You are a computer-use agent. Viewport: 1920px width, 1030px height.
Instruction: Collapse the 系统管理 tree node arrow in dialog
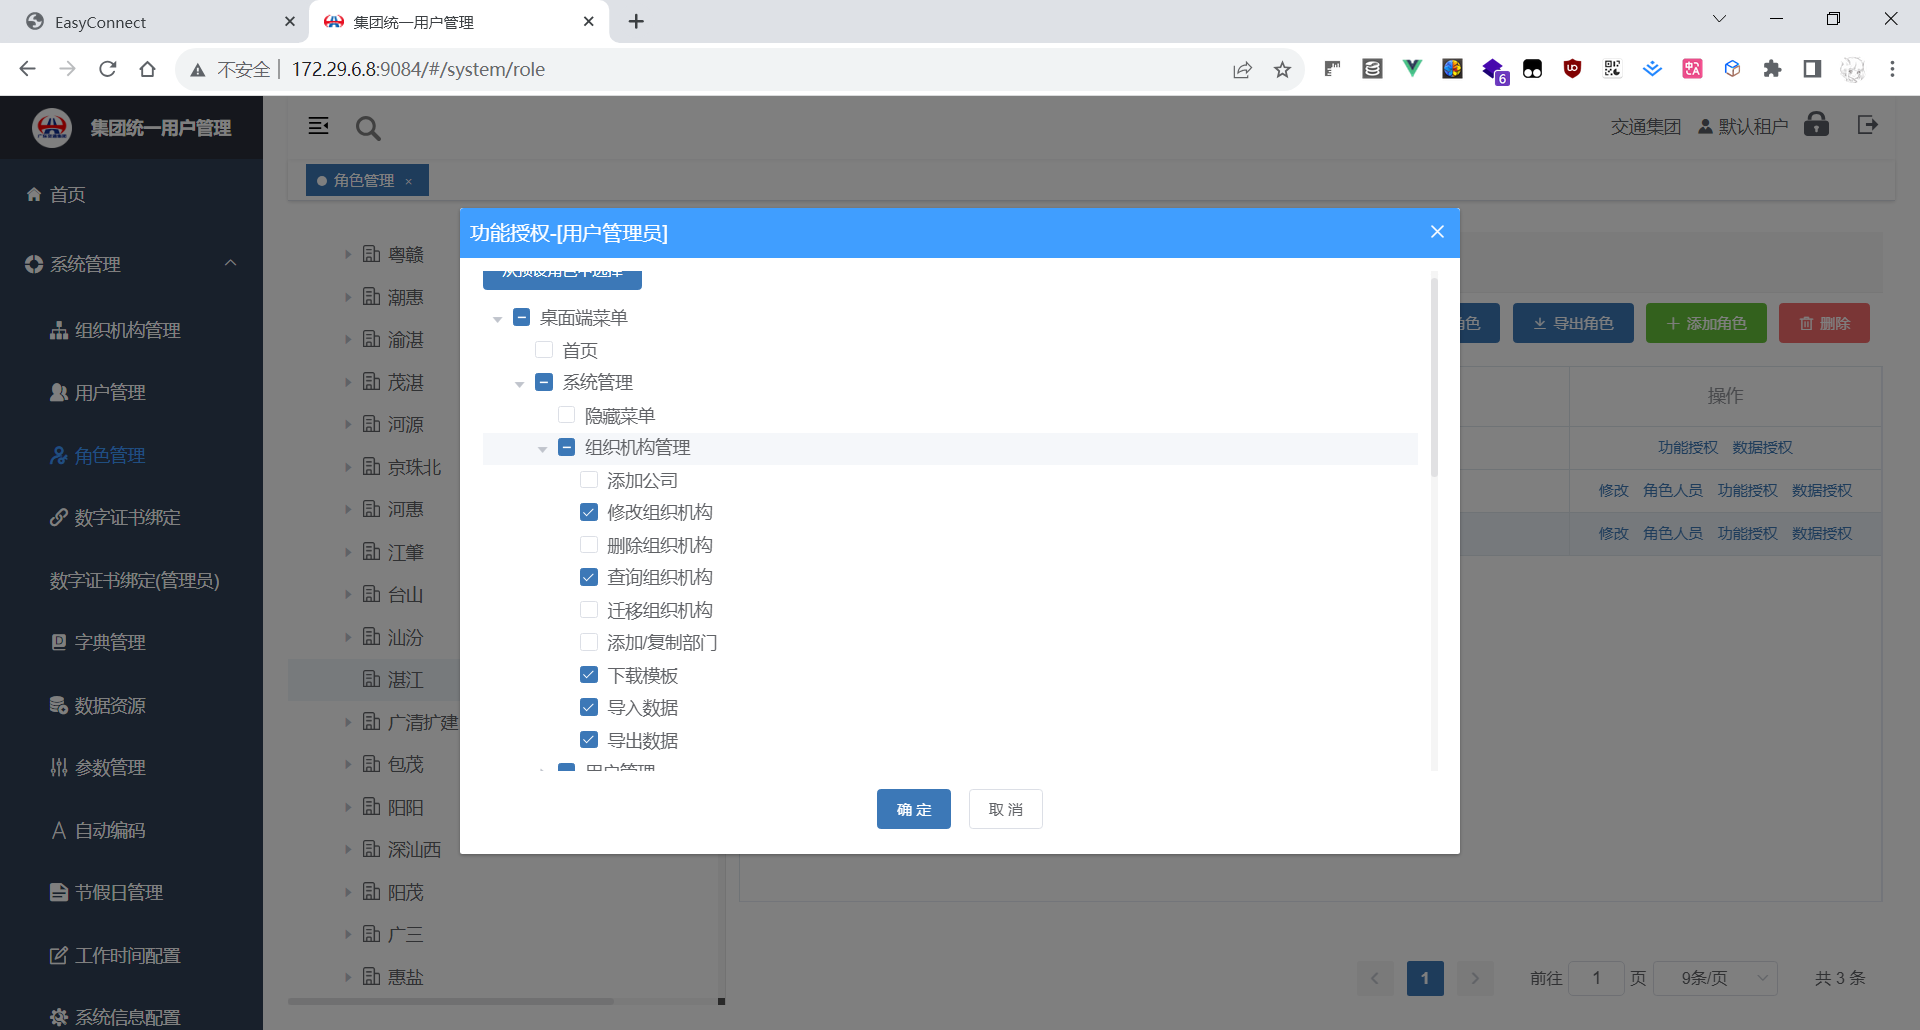coord(519,384)
